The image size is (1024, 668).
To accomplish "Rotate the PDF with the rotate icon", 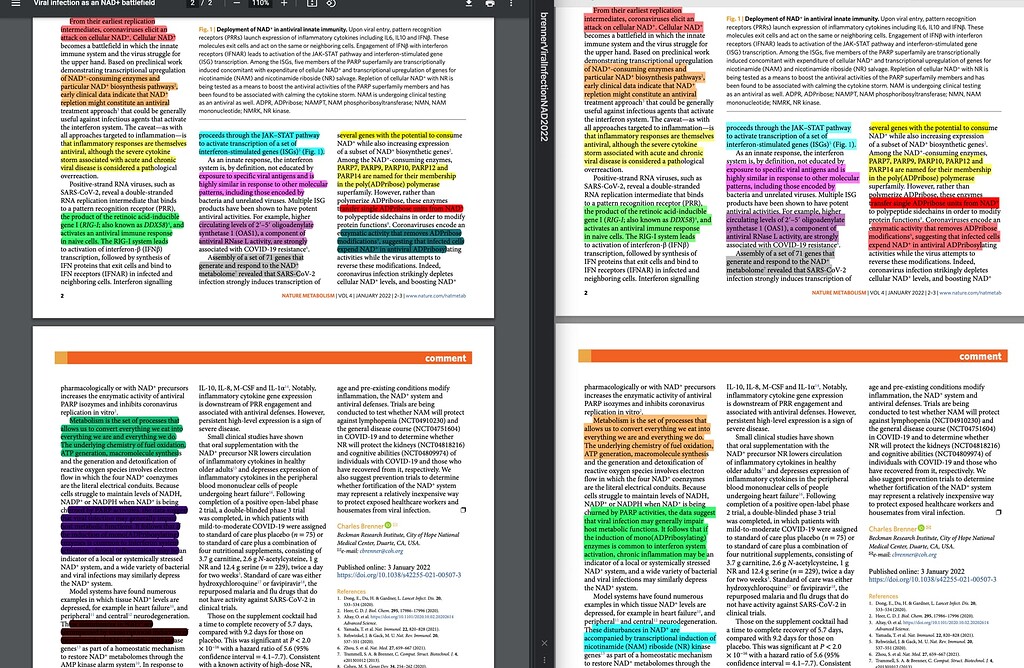I will click(x=331, y=5).
